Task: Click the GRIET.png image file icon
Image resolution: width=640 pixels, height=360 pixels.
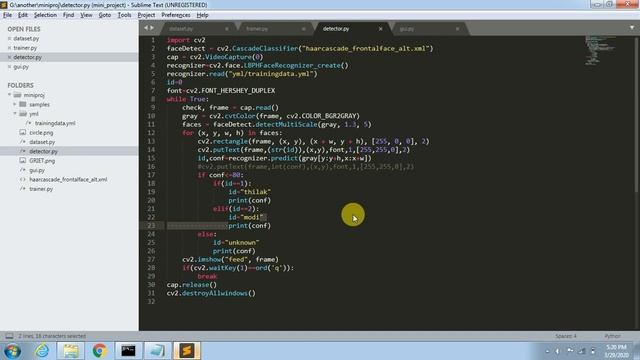Action: pos(23,160)
